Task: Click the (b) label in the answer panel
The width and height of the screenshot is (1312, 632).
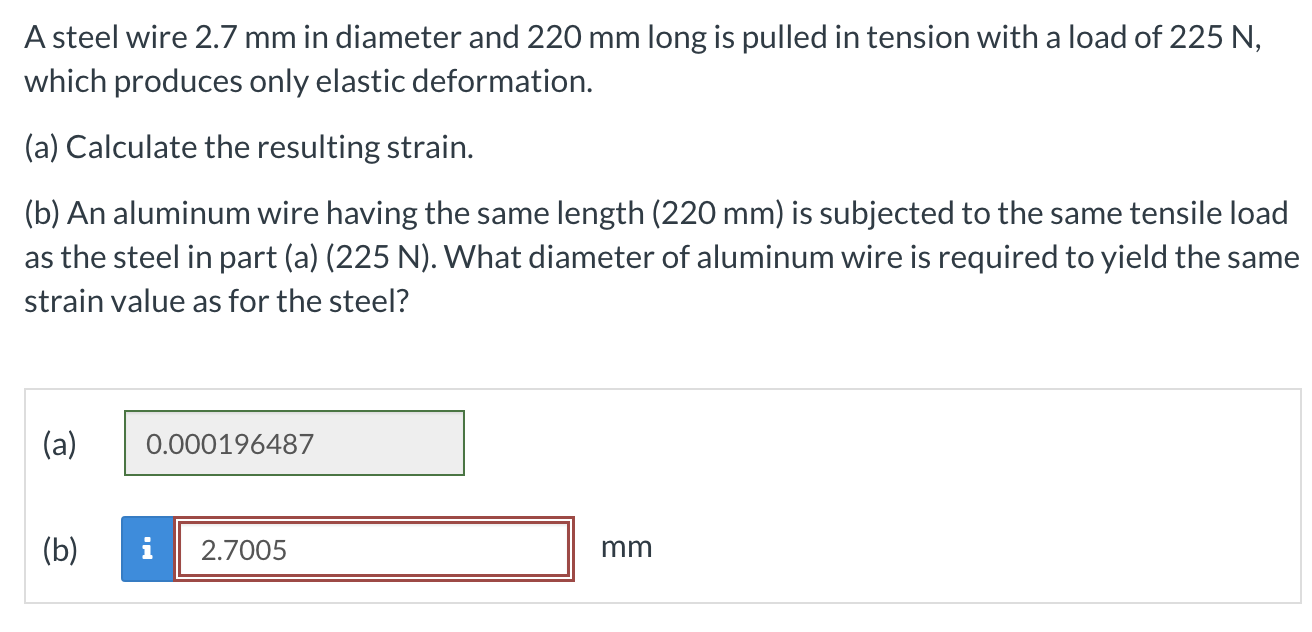Action: point(60,549)
